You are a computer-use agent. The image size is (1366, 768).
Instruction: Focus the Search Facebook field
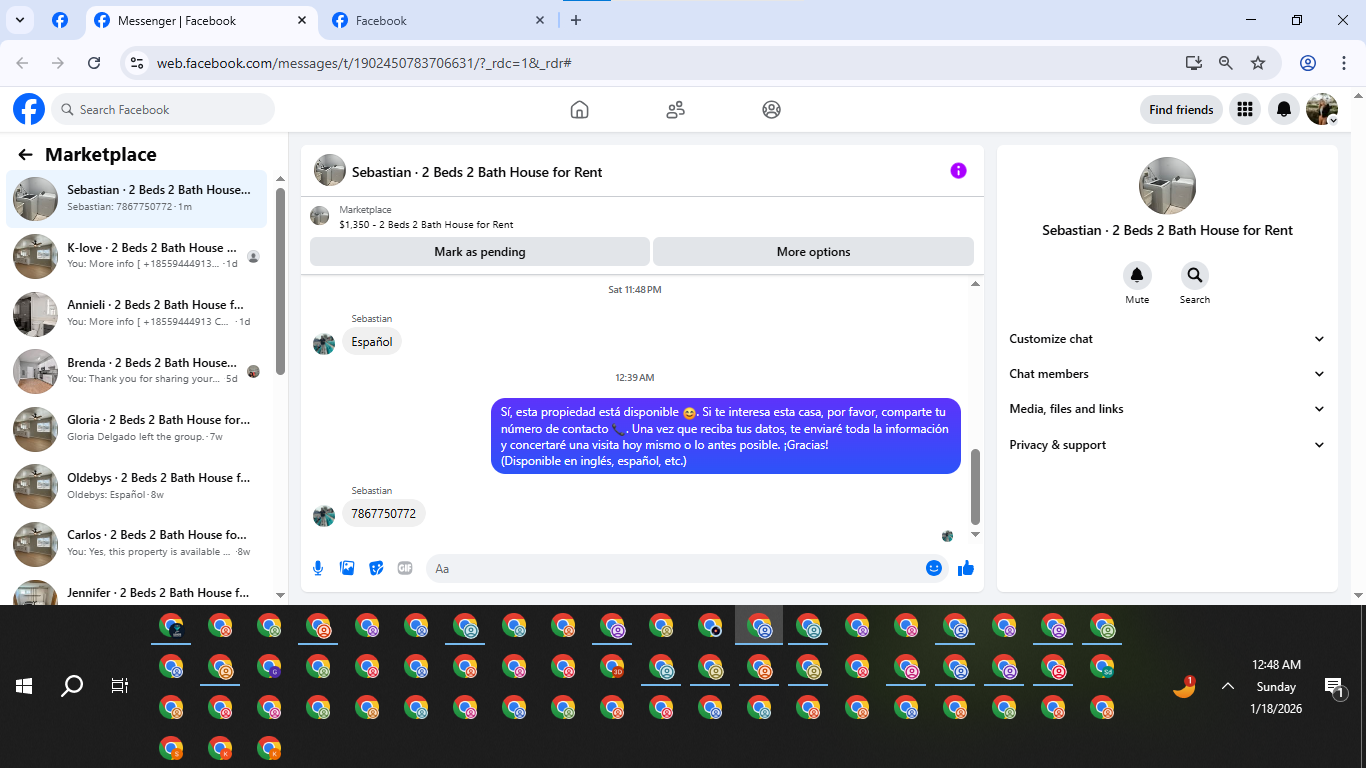point(163,109)
